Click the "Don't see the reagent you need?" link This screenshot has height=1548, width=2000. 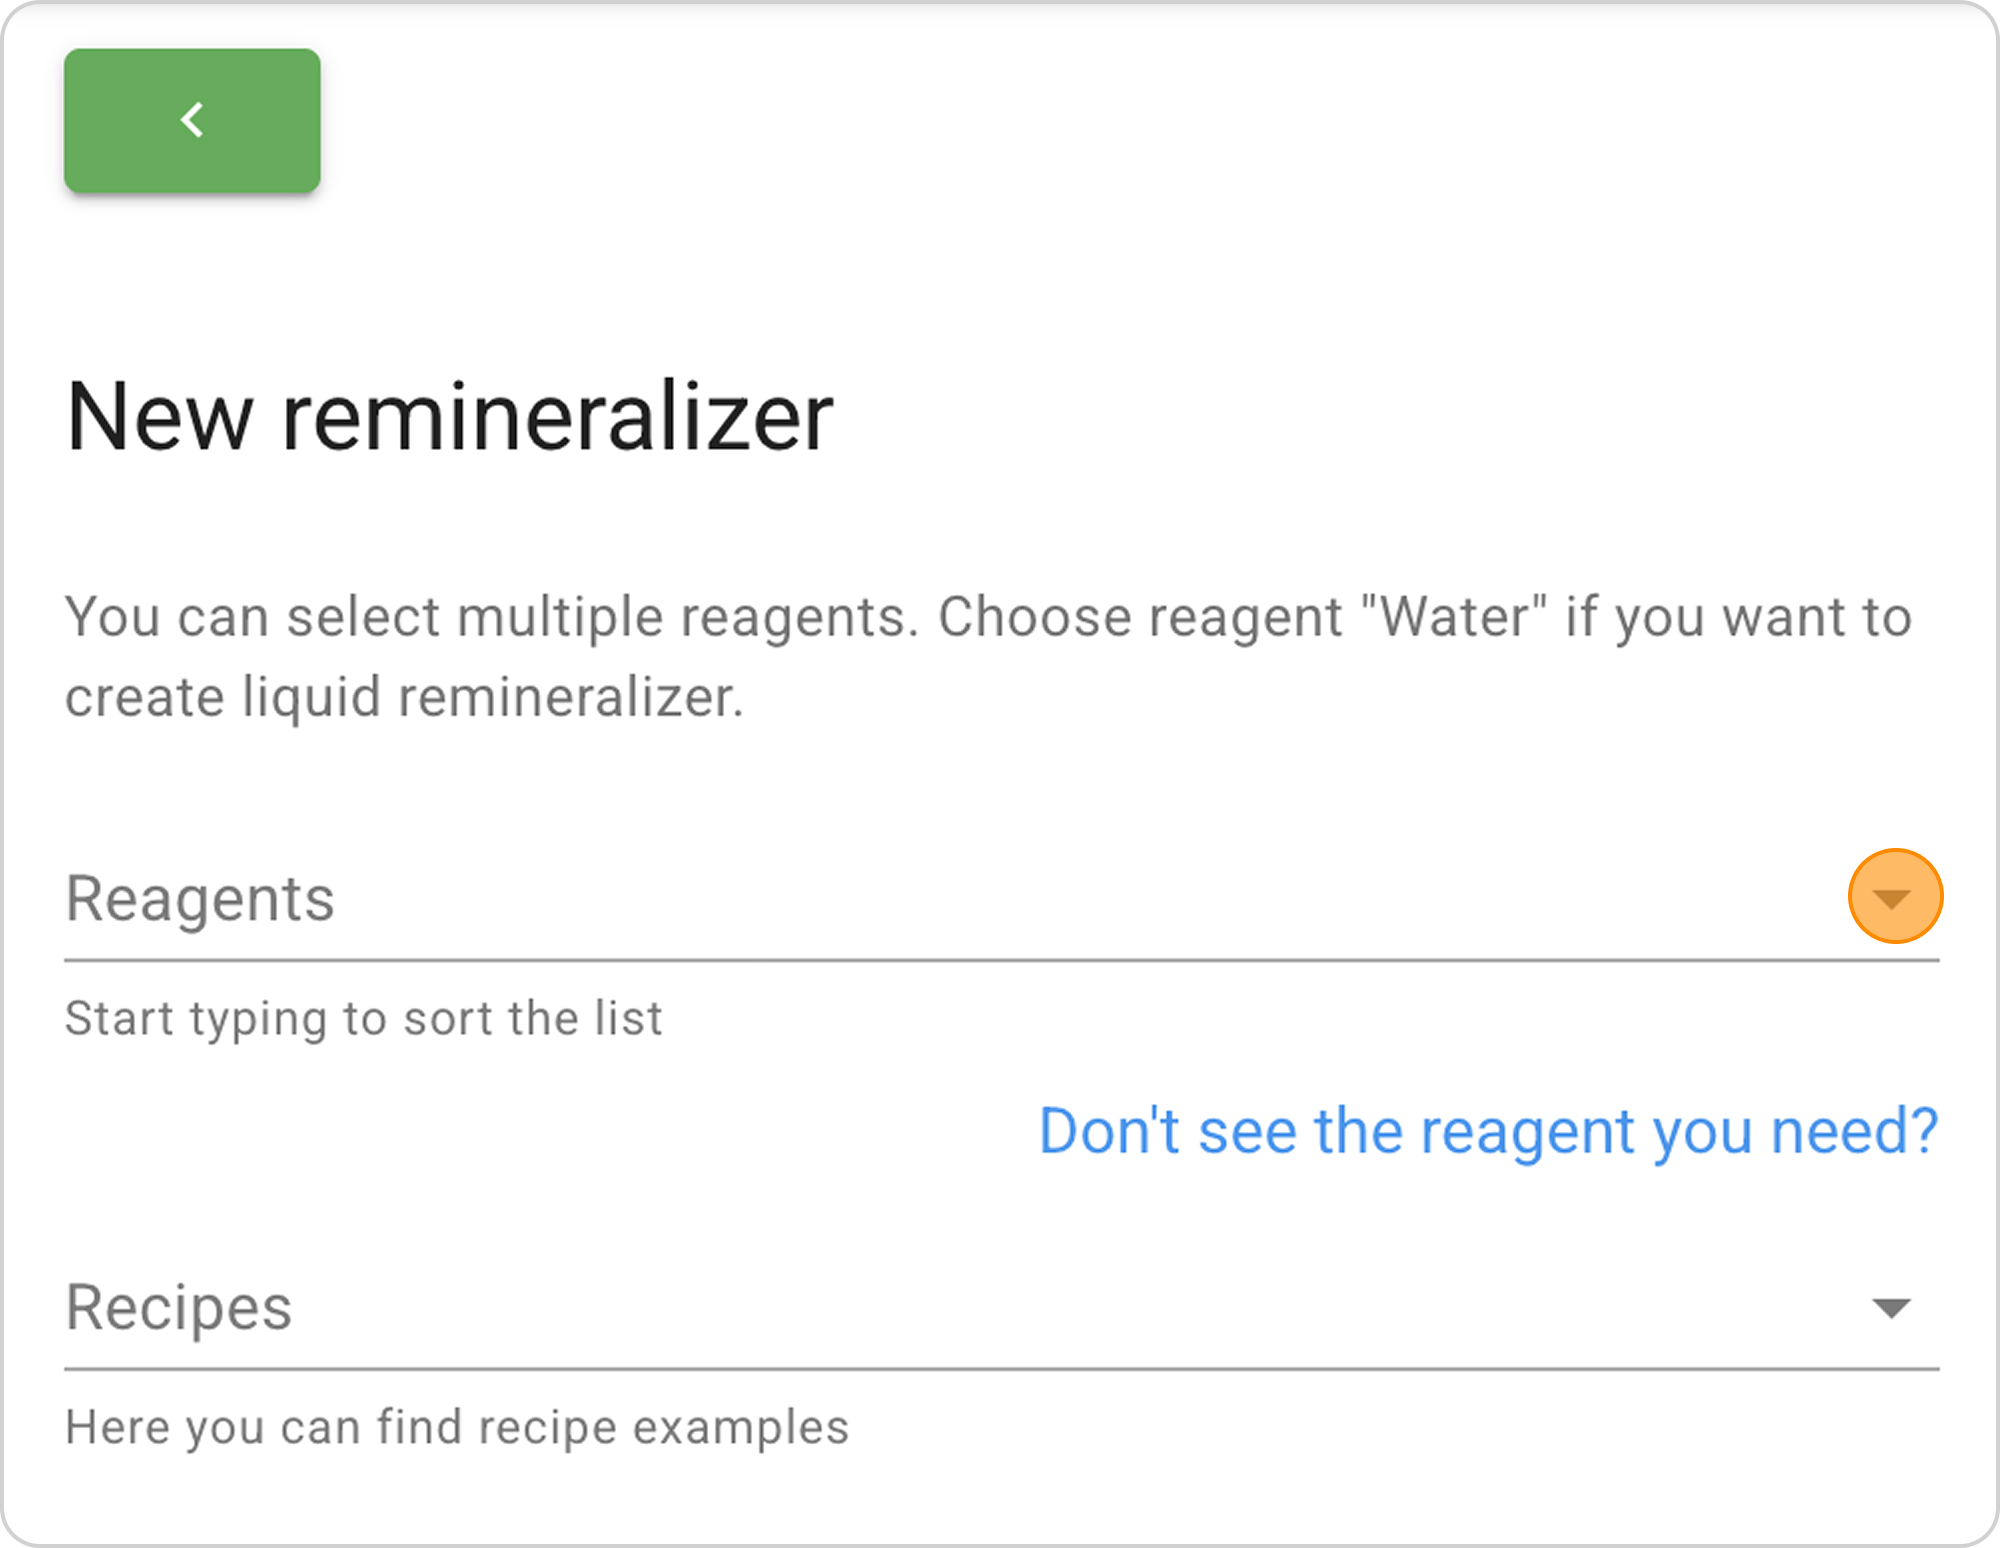(x=1488, y=1131)
